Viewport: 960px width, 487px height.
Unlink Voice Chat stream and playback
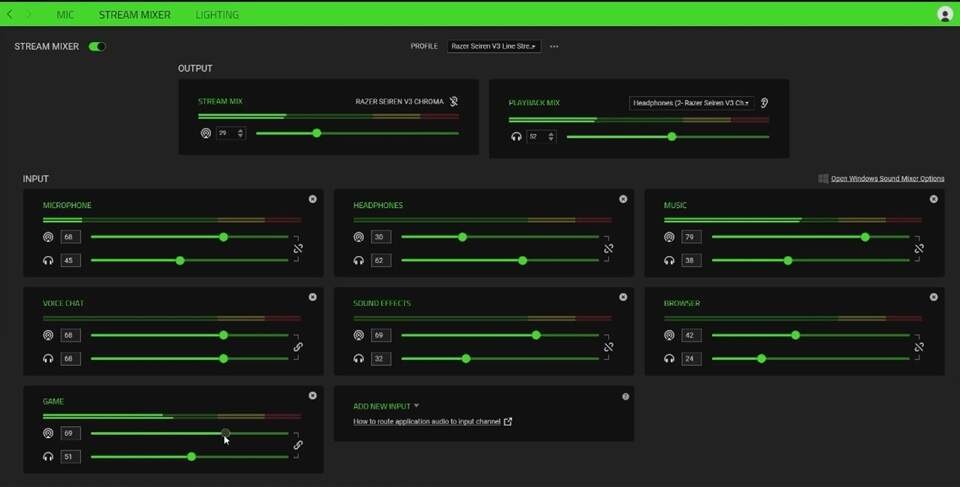click(298, 347)
